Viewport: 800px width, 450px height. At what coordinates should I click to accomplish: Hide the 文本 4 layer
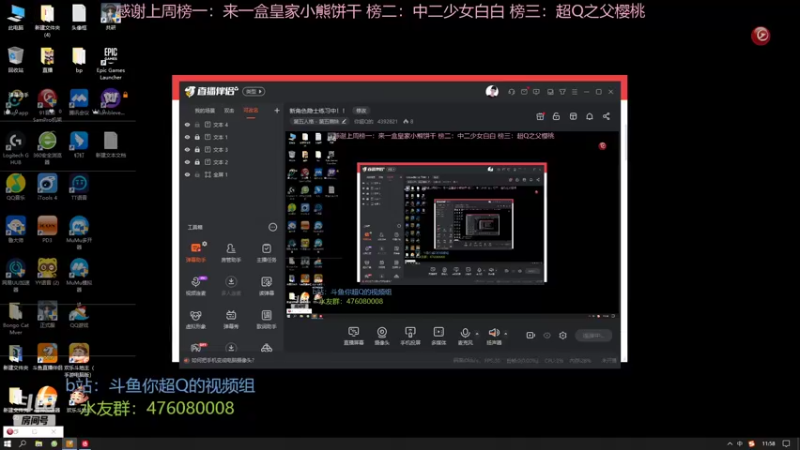pyautogui.click(x=187, y=124)
